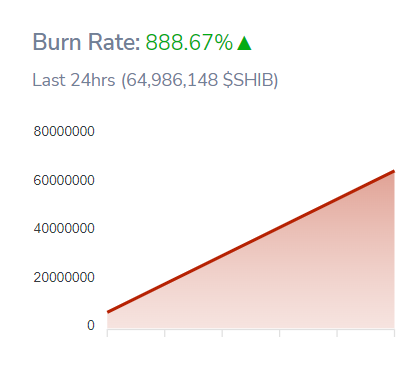Select the 64,986,148 $SHIB amount
This screenshot has width=416, height=381.
point(199,80)
